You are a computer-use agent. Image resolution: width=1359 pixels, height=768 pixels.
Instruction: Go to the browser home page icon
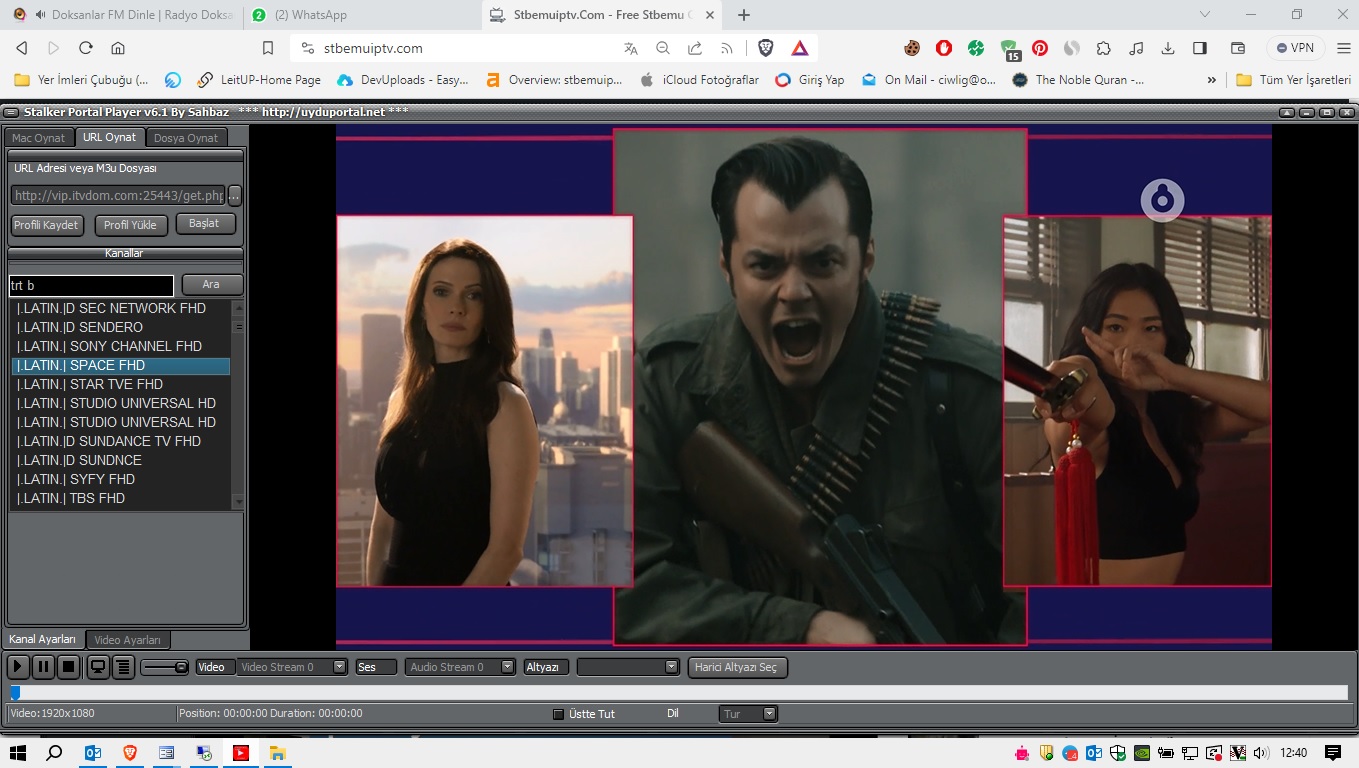pyautogui.click(x=118, y=48)
